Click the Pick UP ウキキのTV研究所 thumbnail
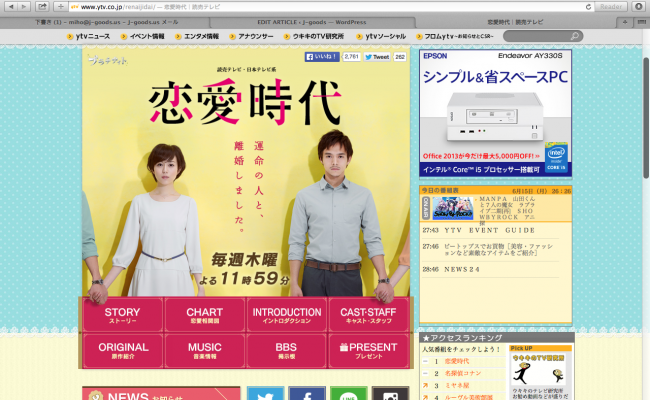Image resolution: width=650 pixels, height=400 pixels. pos(538,369)
